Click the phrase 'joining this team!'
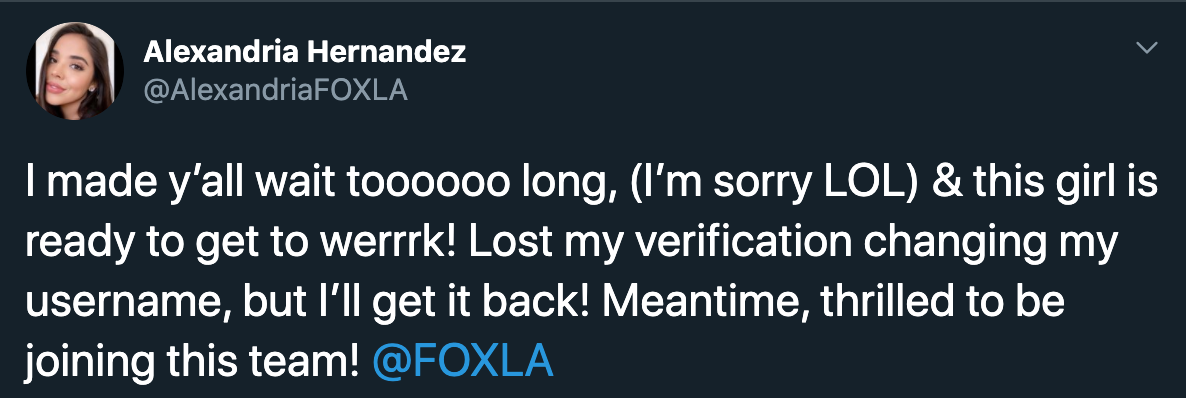 click(192, 363)
